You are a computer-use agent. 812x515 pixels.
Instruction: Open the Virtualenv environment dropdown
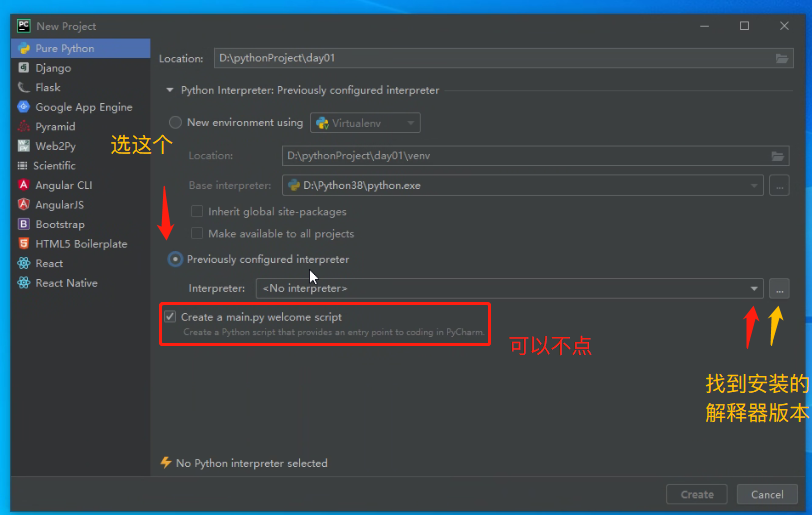[365, 123]
